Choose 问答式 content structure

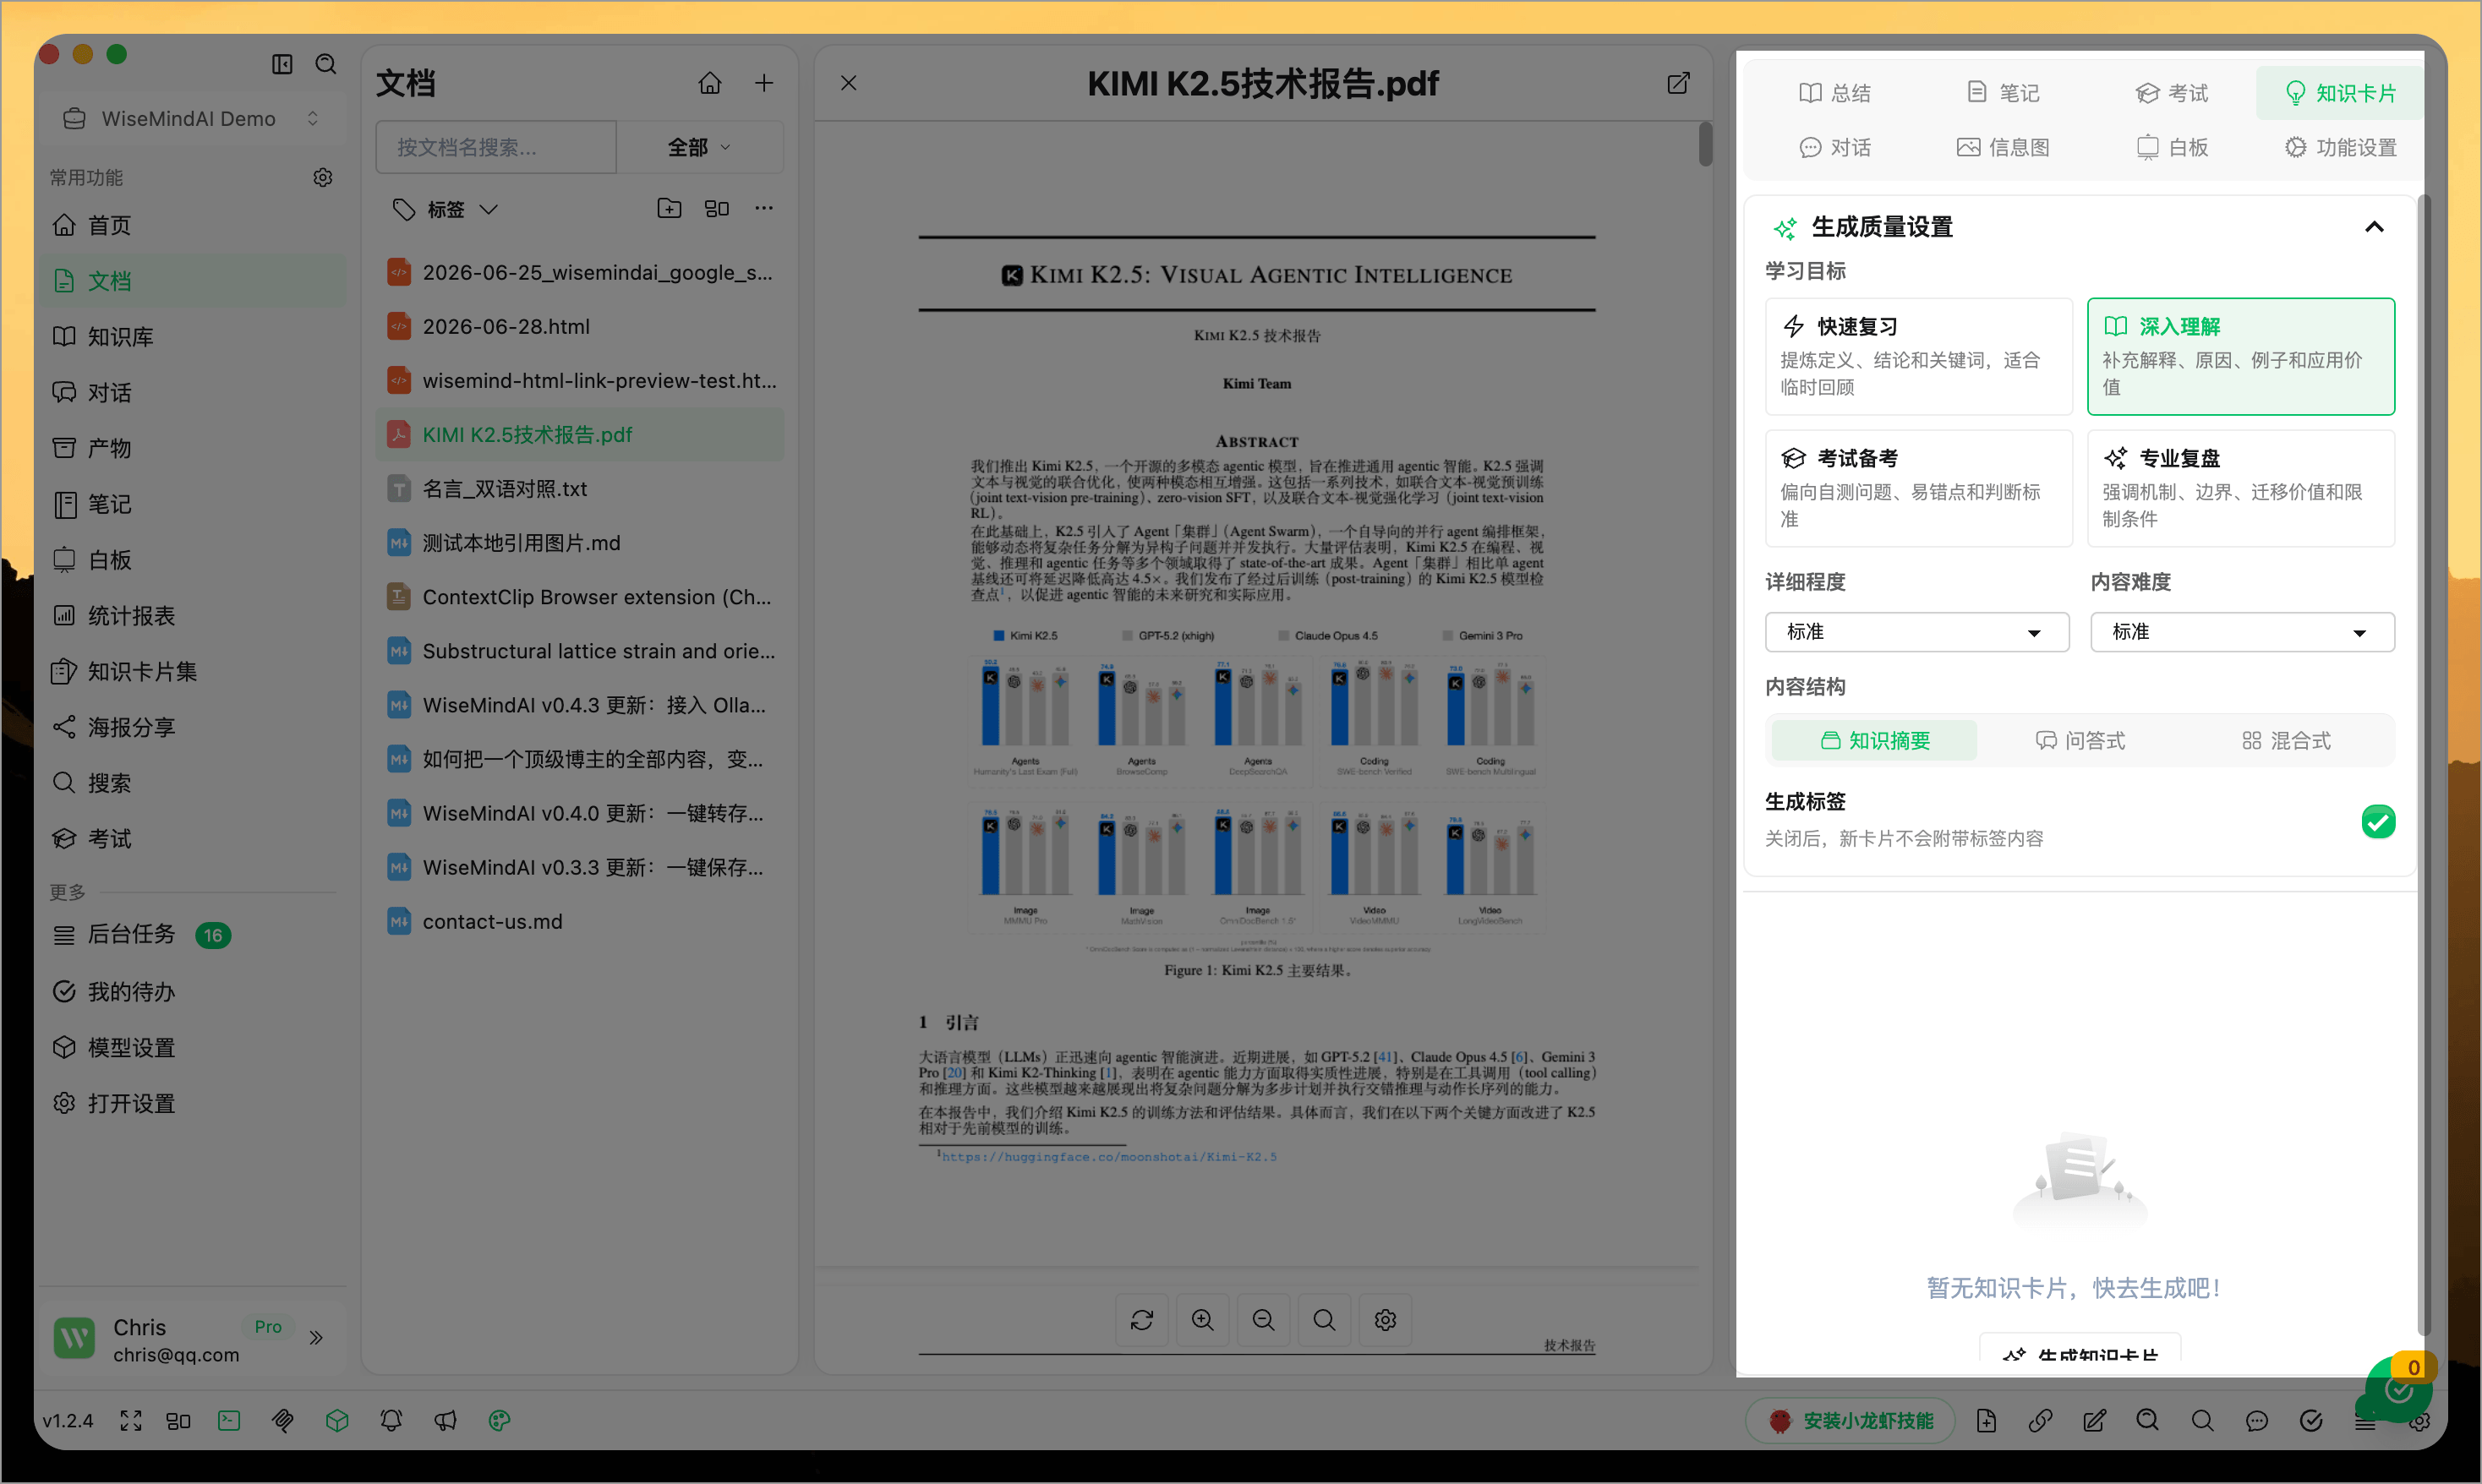click(2081, 741)
